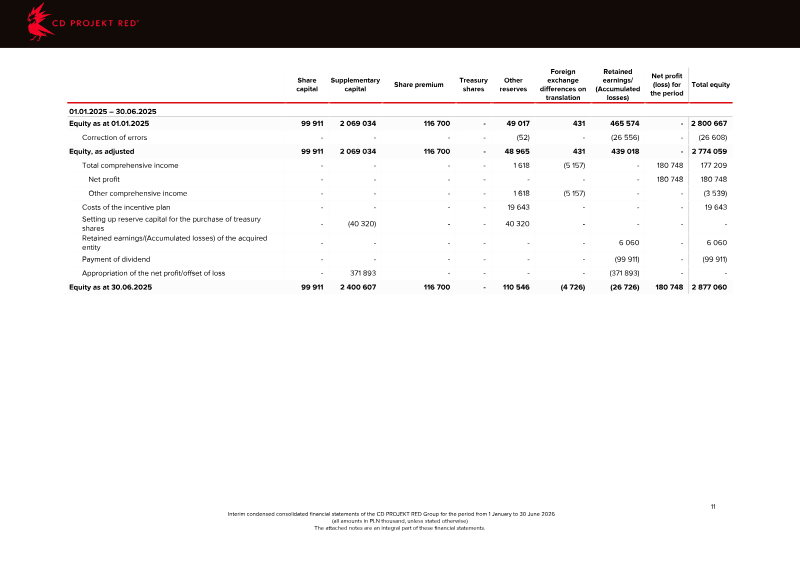800x565 pixels.
Task: Click closing other reserves 110 546
Action: [x=516, y=287]
